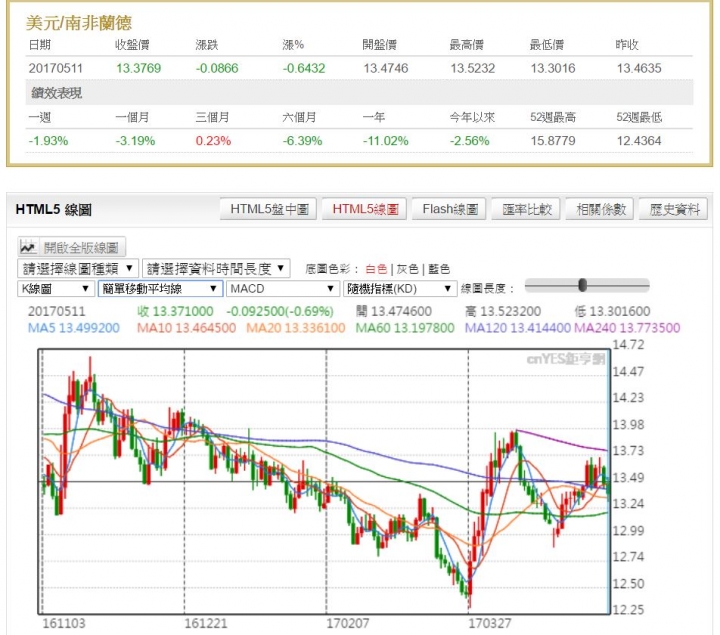This screenshot has height=635, width=720.
Task: Click the 170327 date axis label
Action: [x=489, y=624]
